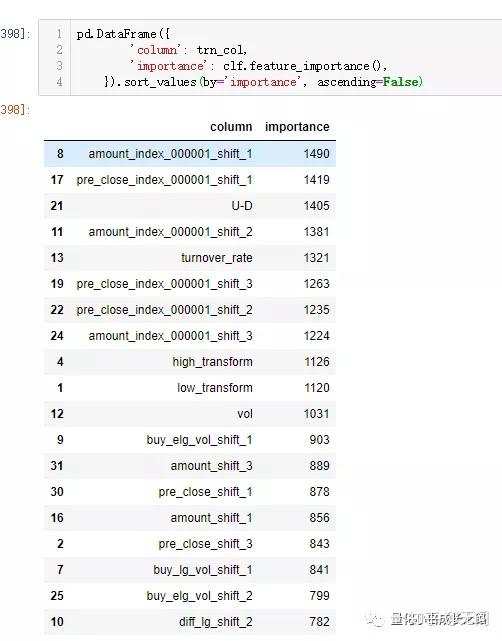502x641 pixels.
Task: Click the amount_shift_3 row
Action: click(190, 466)
